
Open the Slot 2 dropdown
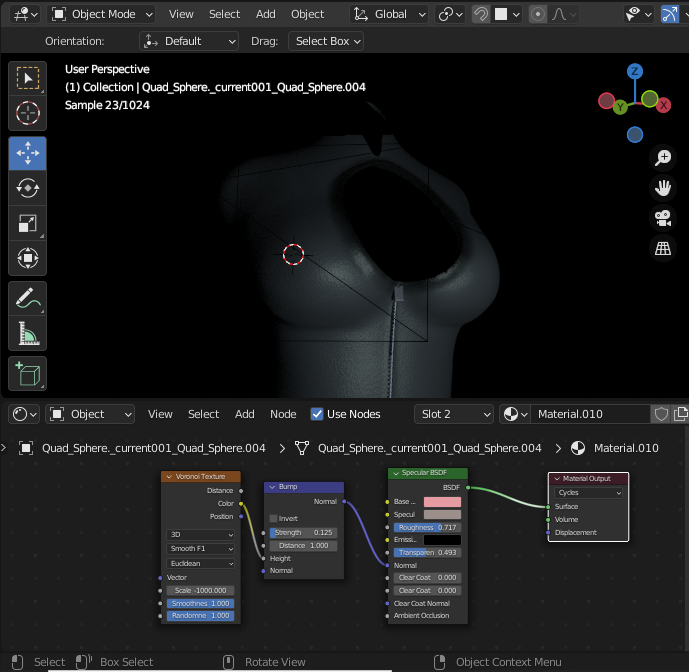coord(453,414)
